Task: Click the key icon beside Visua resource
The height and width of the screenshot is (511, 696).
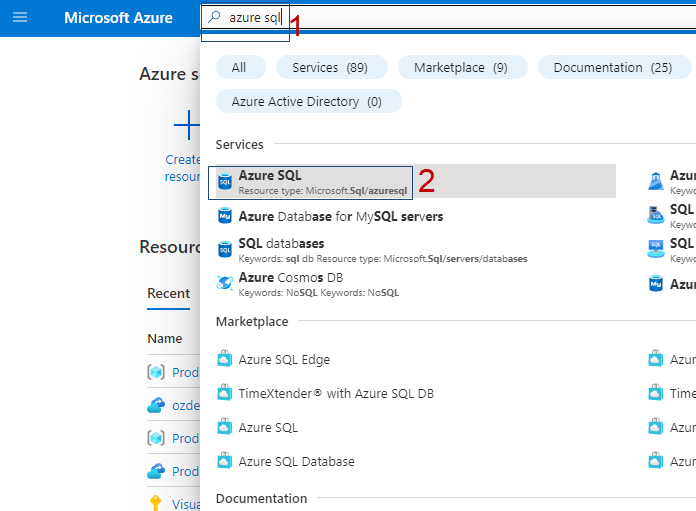Action: coord(155,503)
